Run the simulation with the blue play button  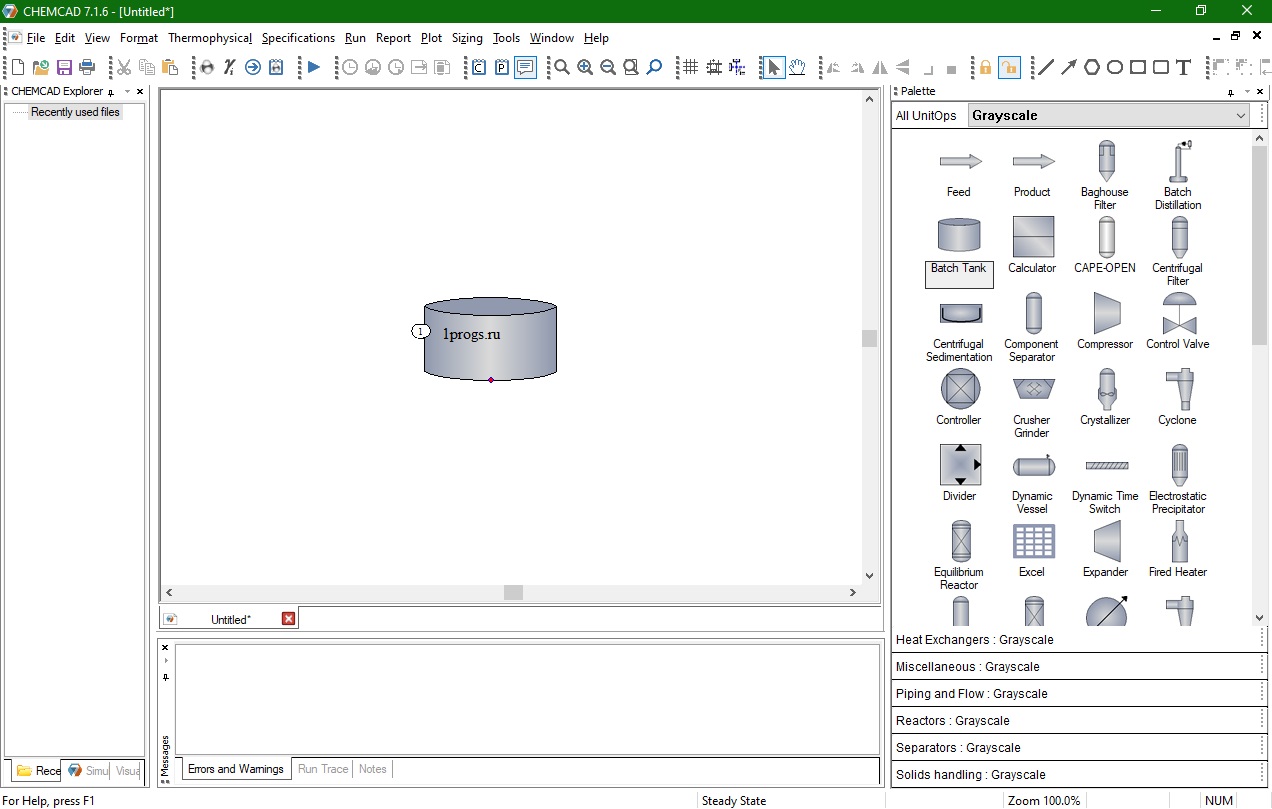[x=313, y=67]
